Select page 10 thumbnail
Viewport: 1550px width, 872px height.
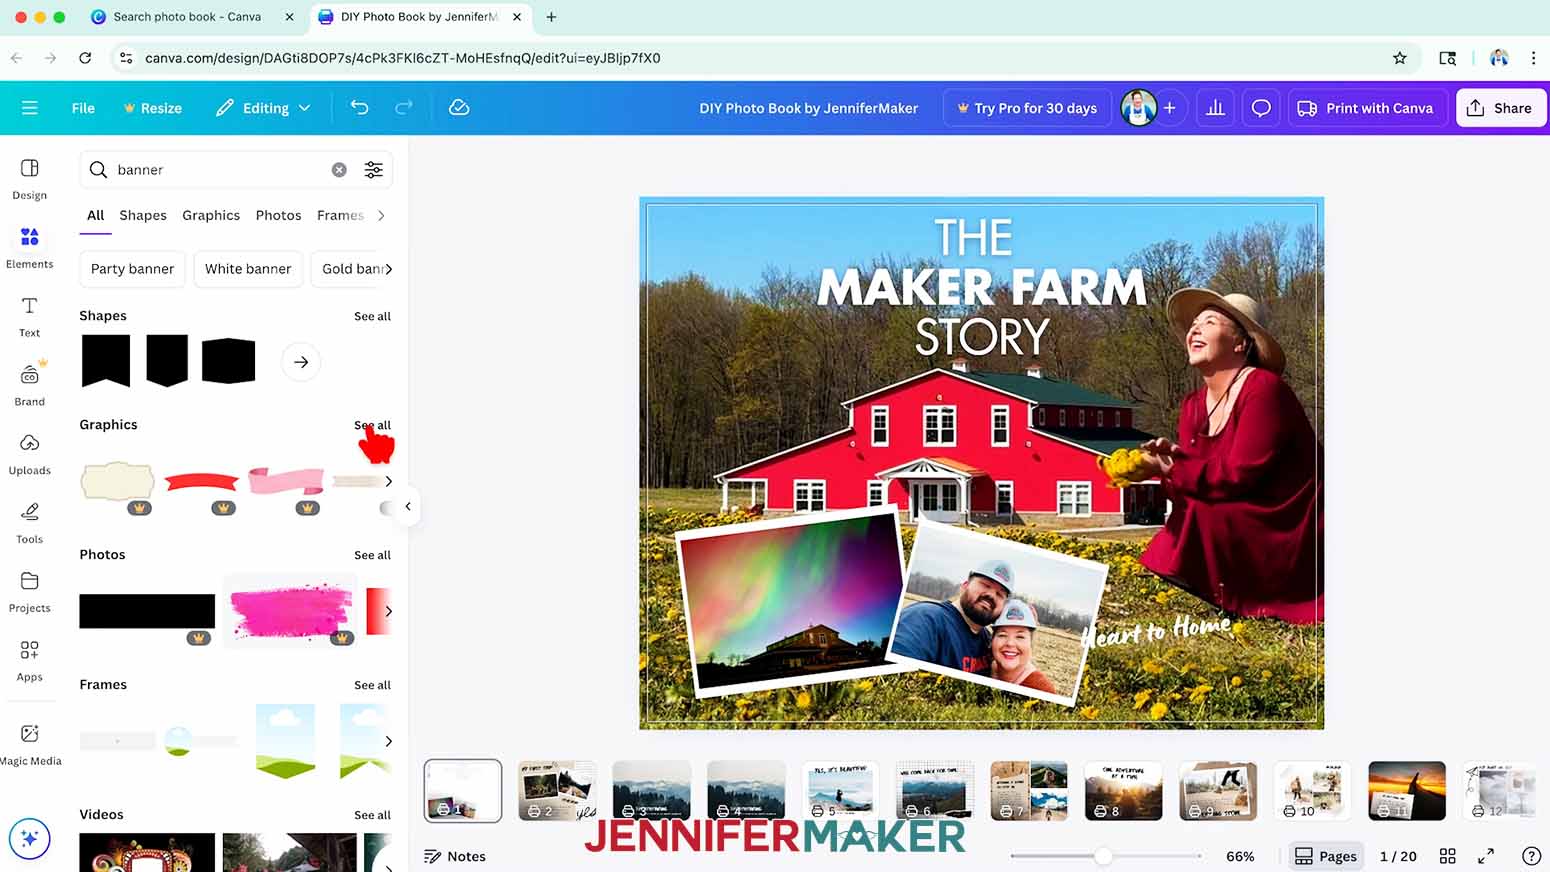(x=1312, y=790)
